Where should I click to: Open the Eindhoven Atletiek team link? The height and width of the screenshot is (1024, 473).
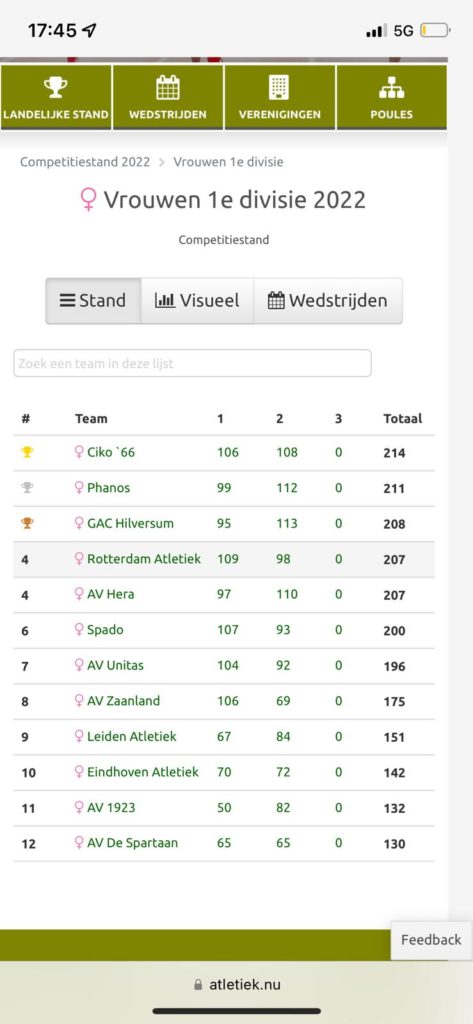[x=137, y=772]
